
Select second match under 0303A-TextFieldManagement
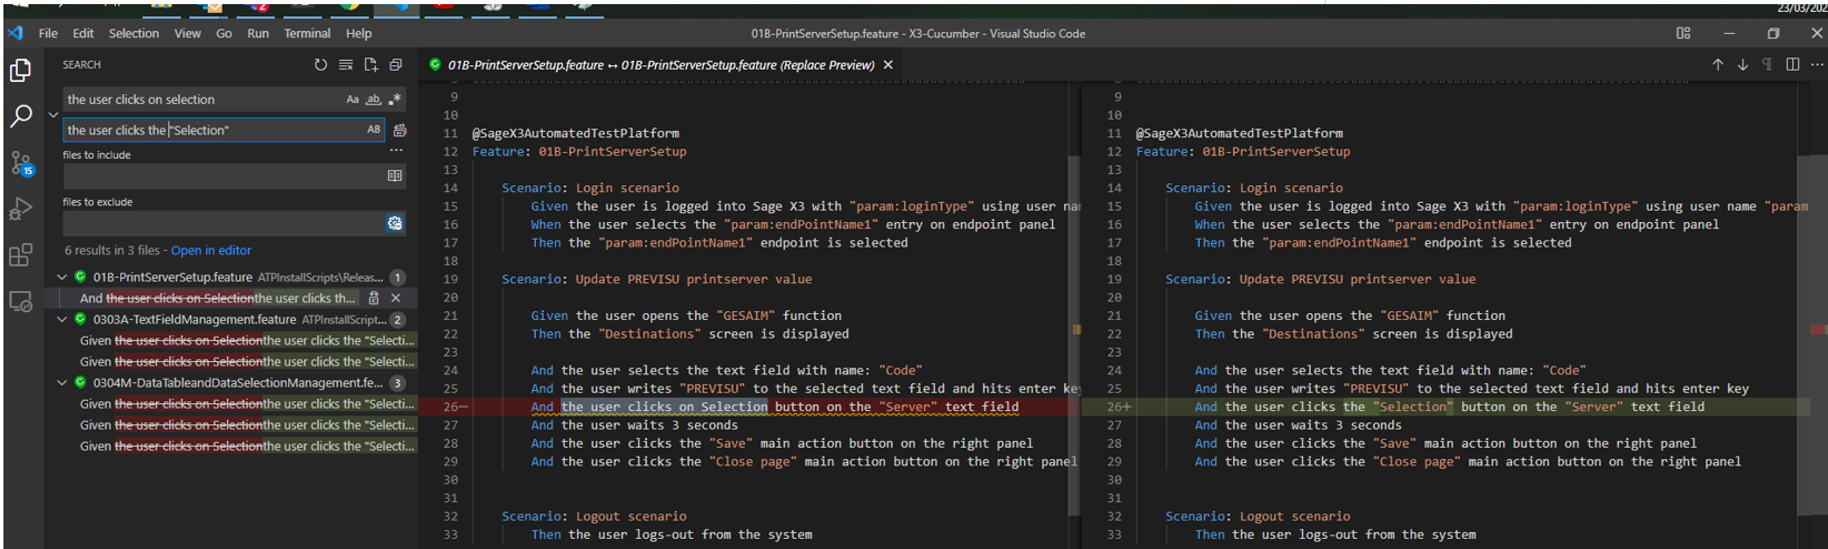coord(247,362)
